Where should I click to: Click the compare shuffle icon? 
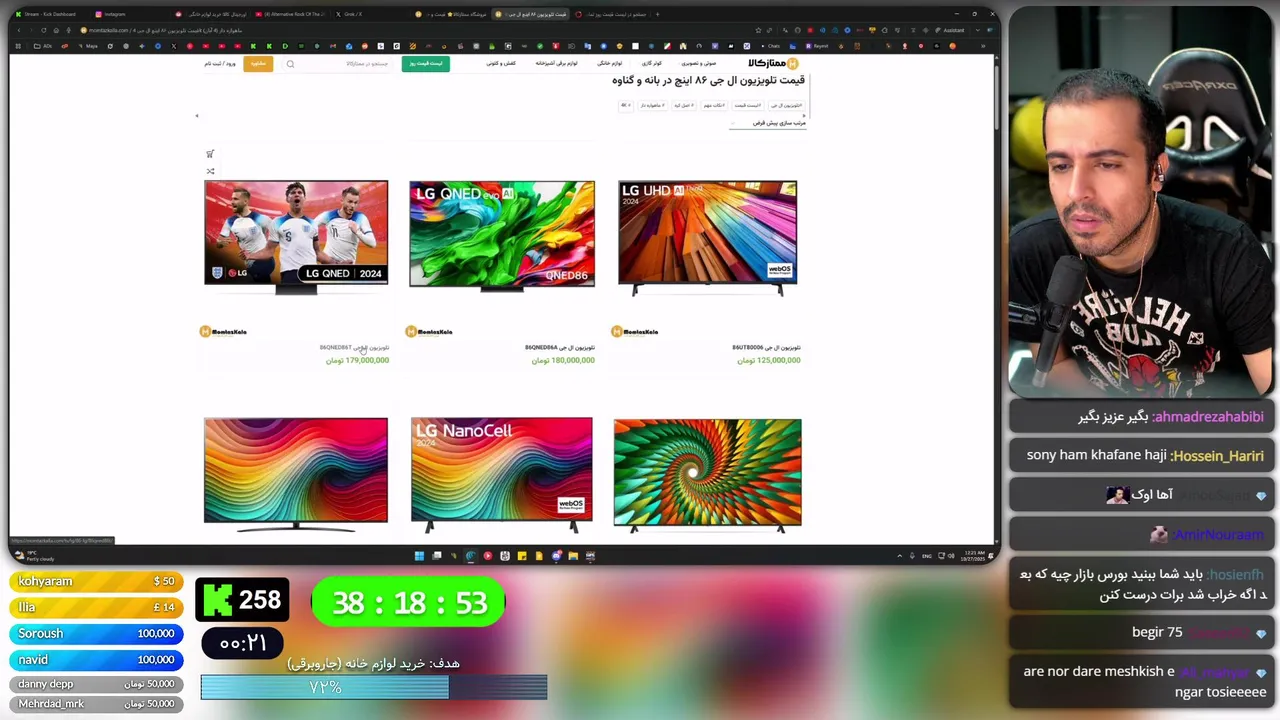[x=210, y=171]
